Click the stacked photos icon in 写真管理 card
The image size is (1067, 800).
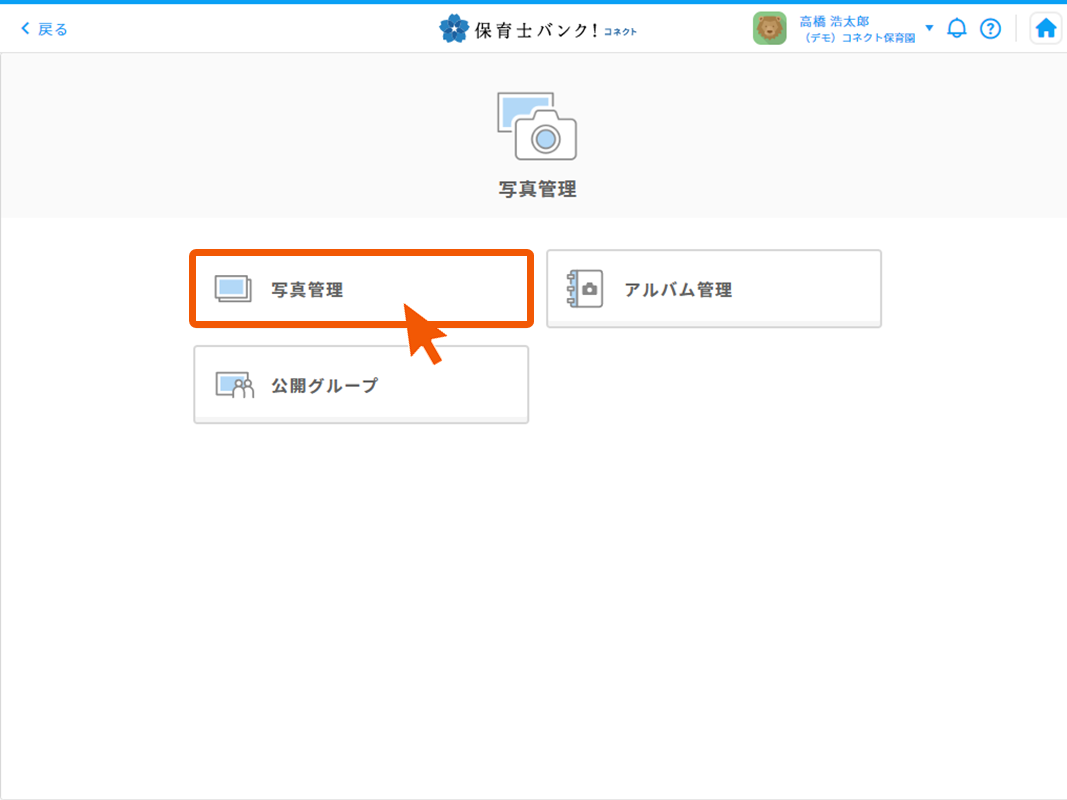coord(233,289)
